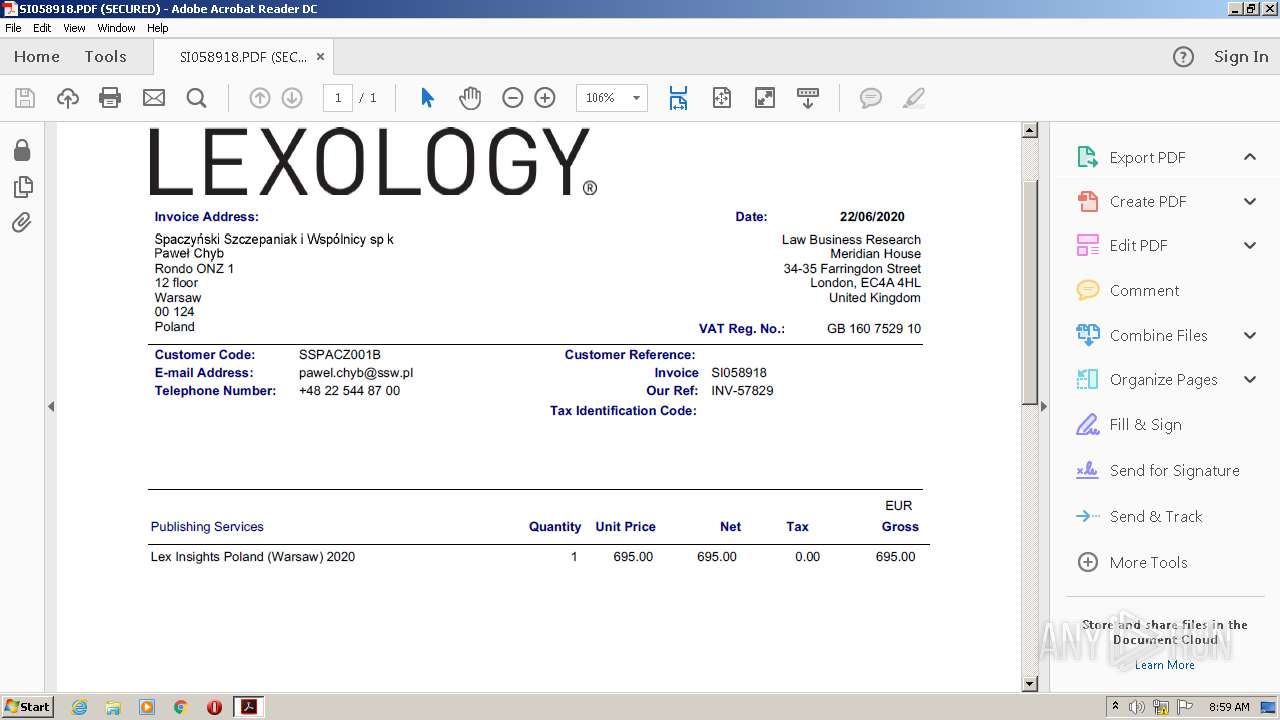1280x720 pixels.
Task: Click the vertical scrollbar up arrow
Action: click(x=1030, y=131)
